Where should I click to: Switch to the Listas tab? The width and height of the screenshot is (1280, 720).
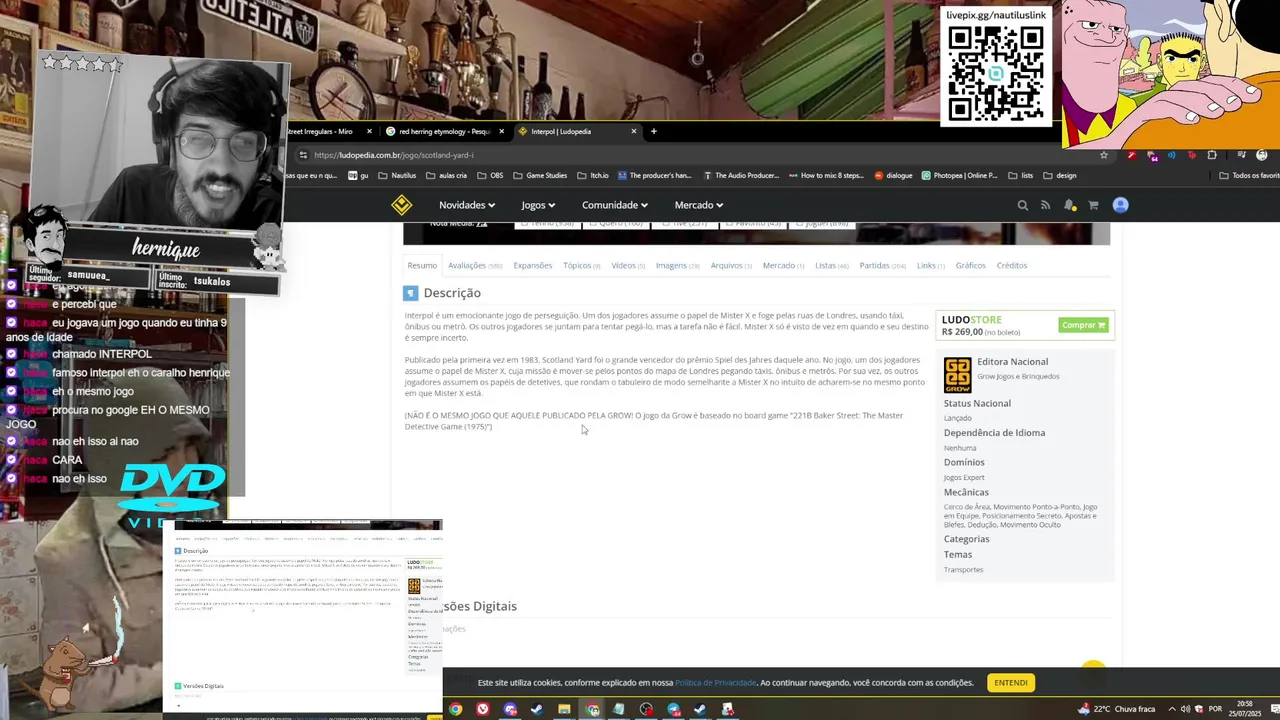(x=832, y=265)
